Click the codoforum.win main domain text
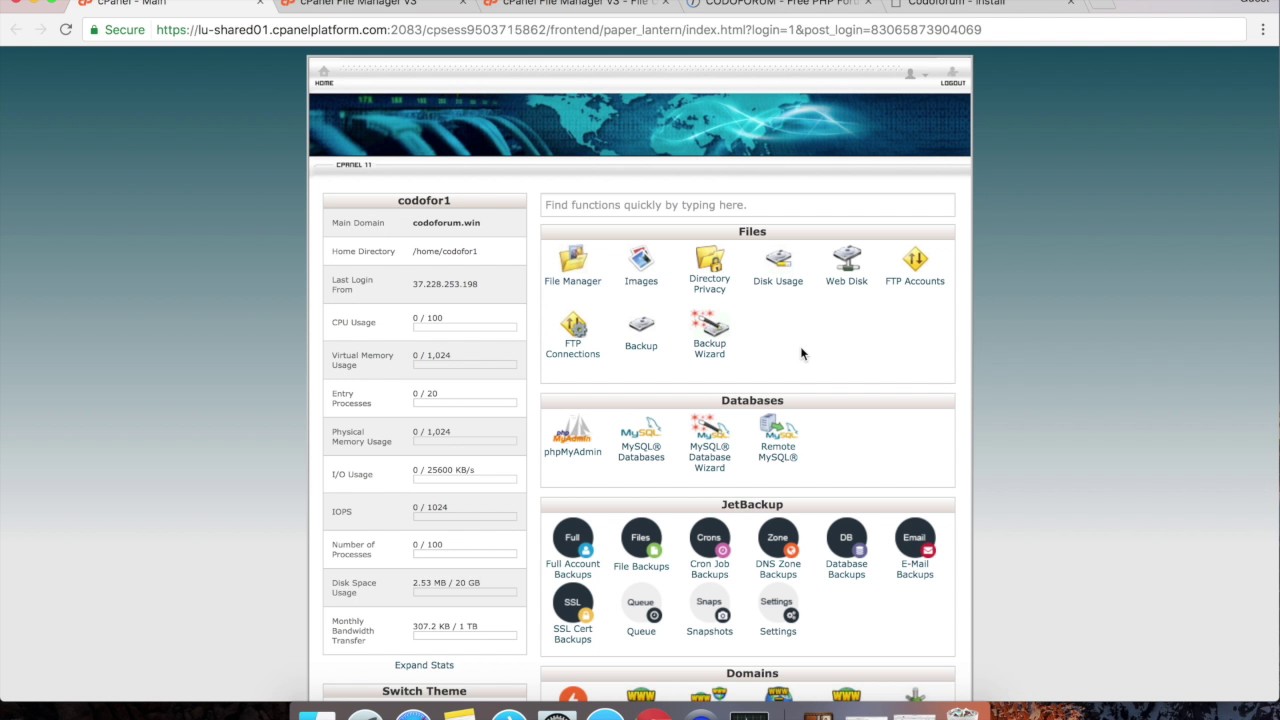 tap(446, 223)
